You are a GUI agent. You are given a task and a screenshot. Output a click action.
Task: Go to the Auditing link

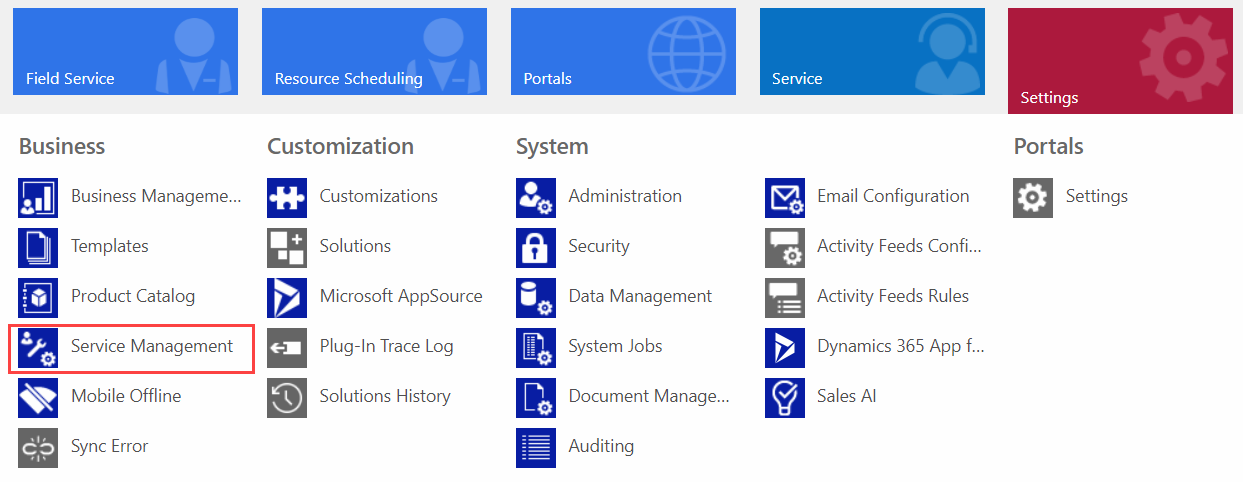[x=601, y=446]
